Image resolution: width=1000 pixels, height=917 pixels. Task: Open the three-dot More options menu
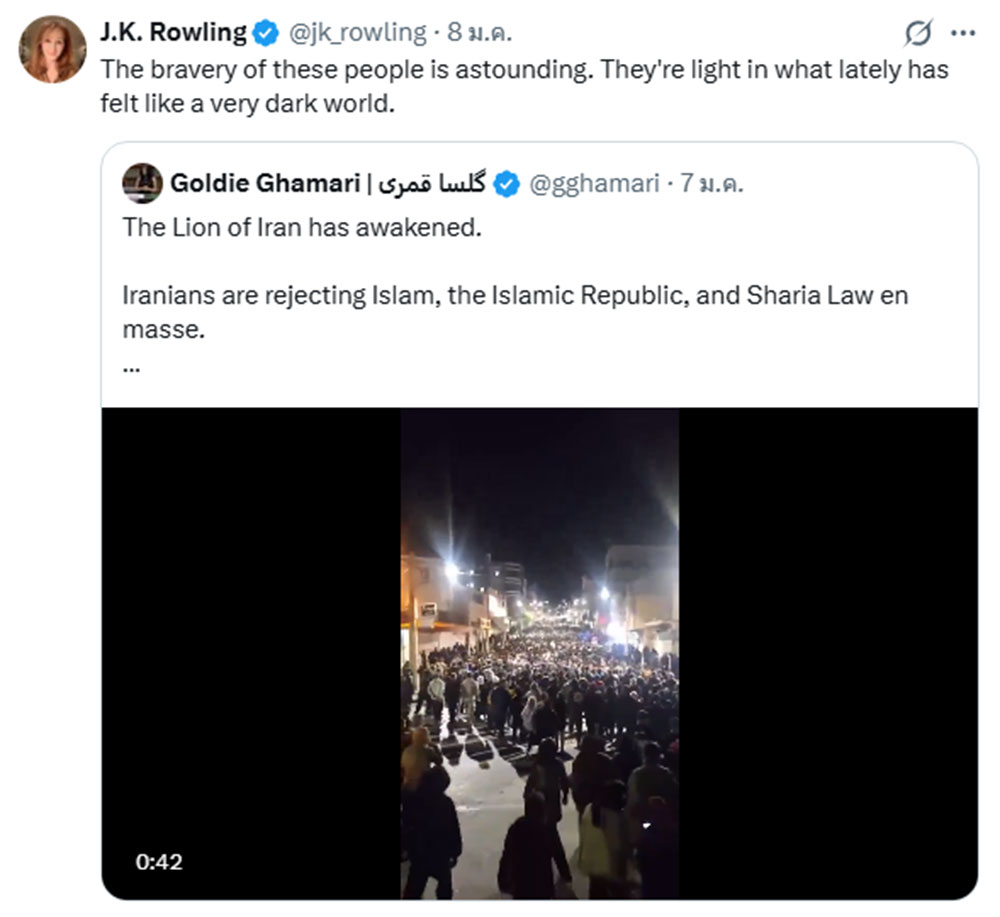point(962,34)
